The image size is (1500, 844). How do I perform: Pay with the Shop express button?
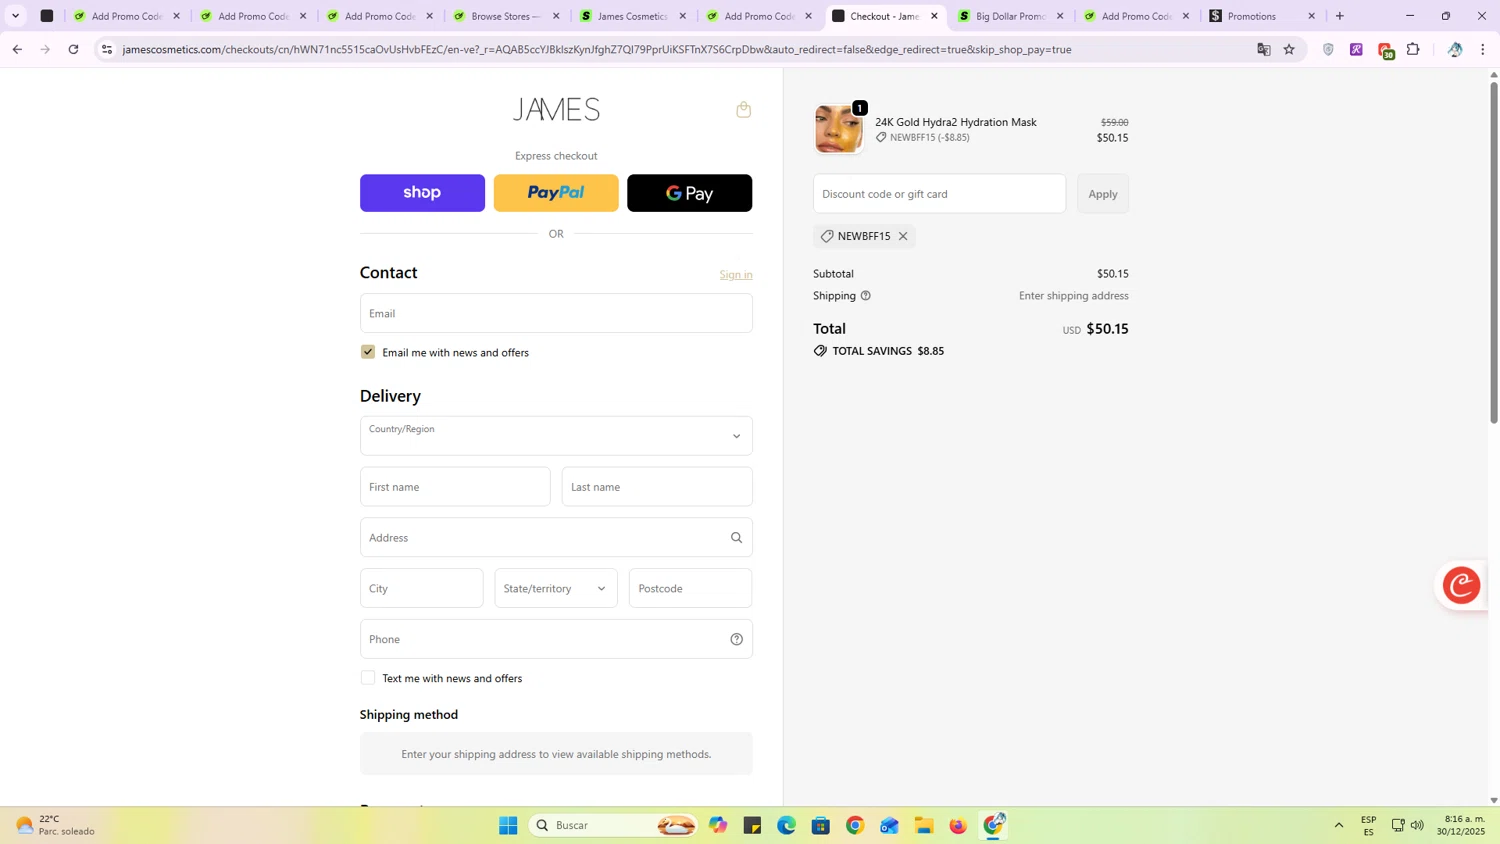click(x=422, y=193)
